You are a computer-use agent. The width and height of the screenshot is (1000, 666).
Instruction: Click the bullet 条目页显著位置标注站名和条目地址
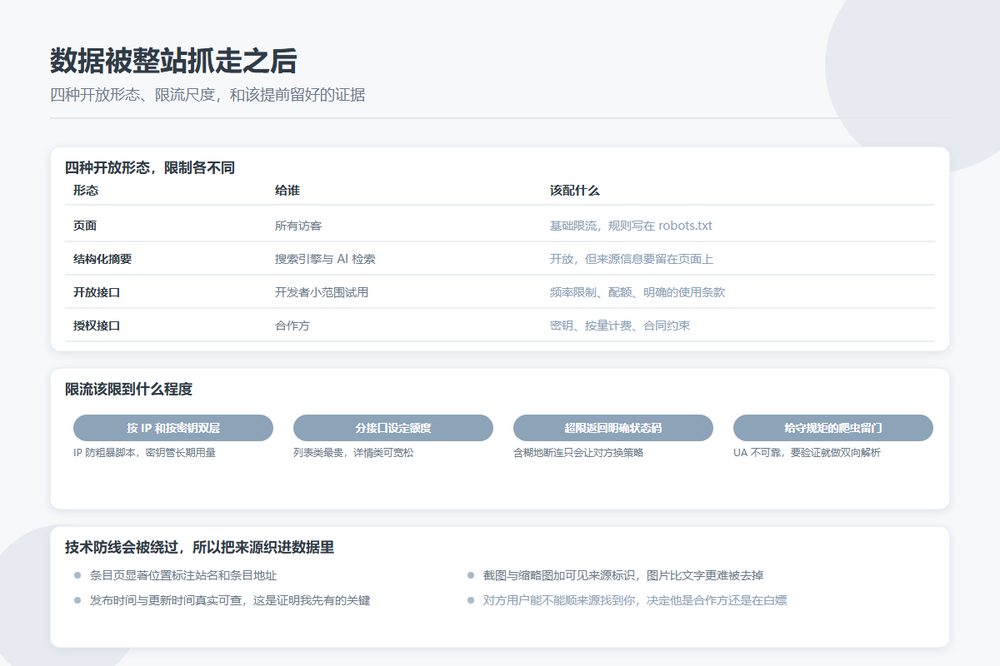point(183,575)
